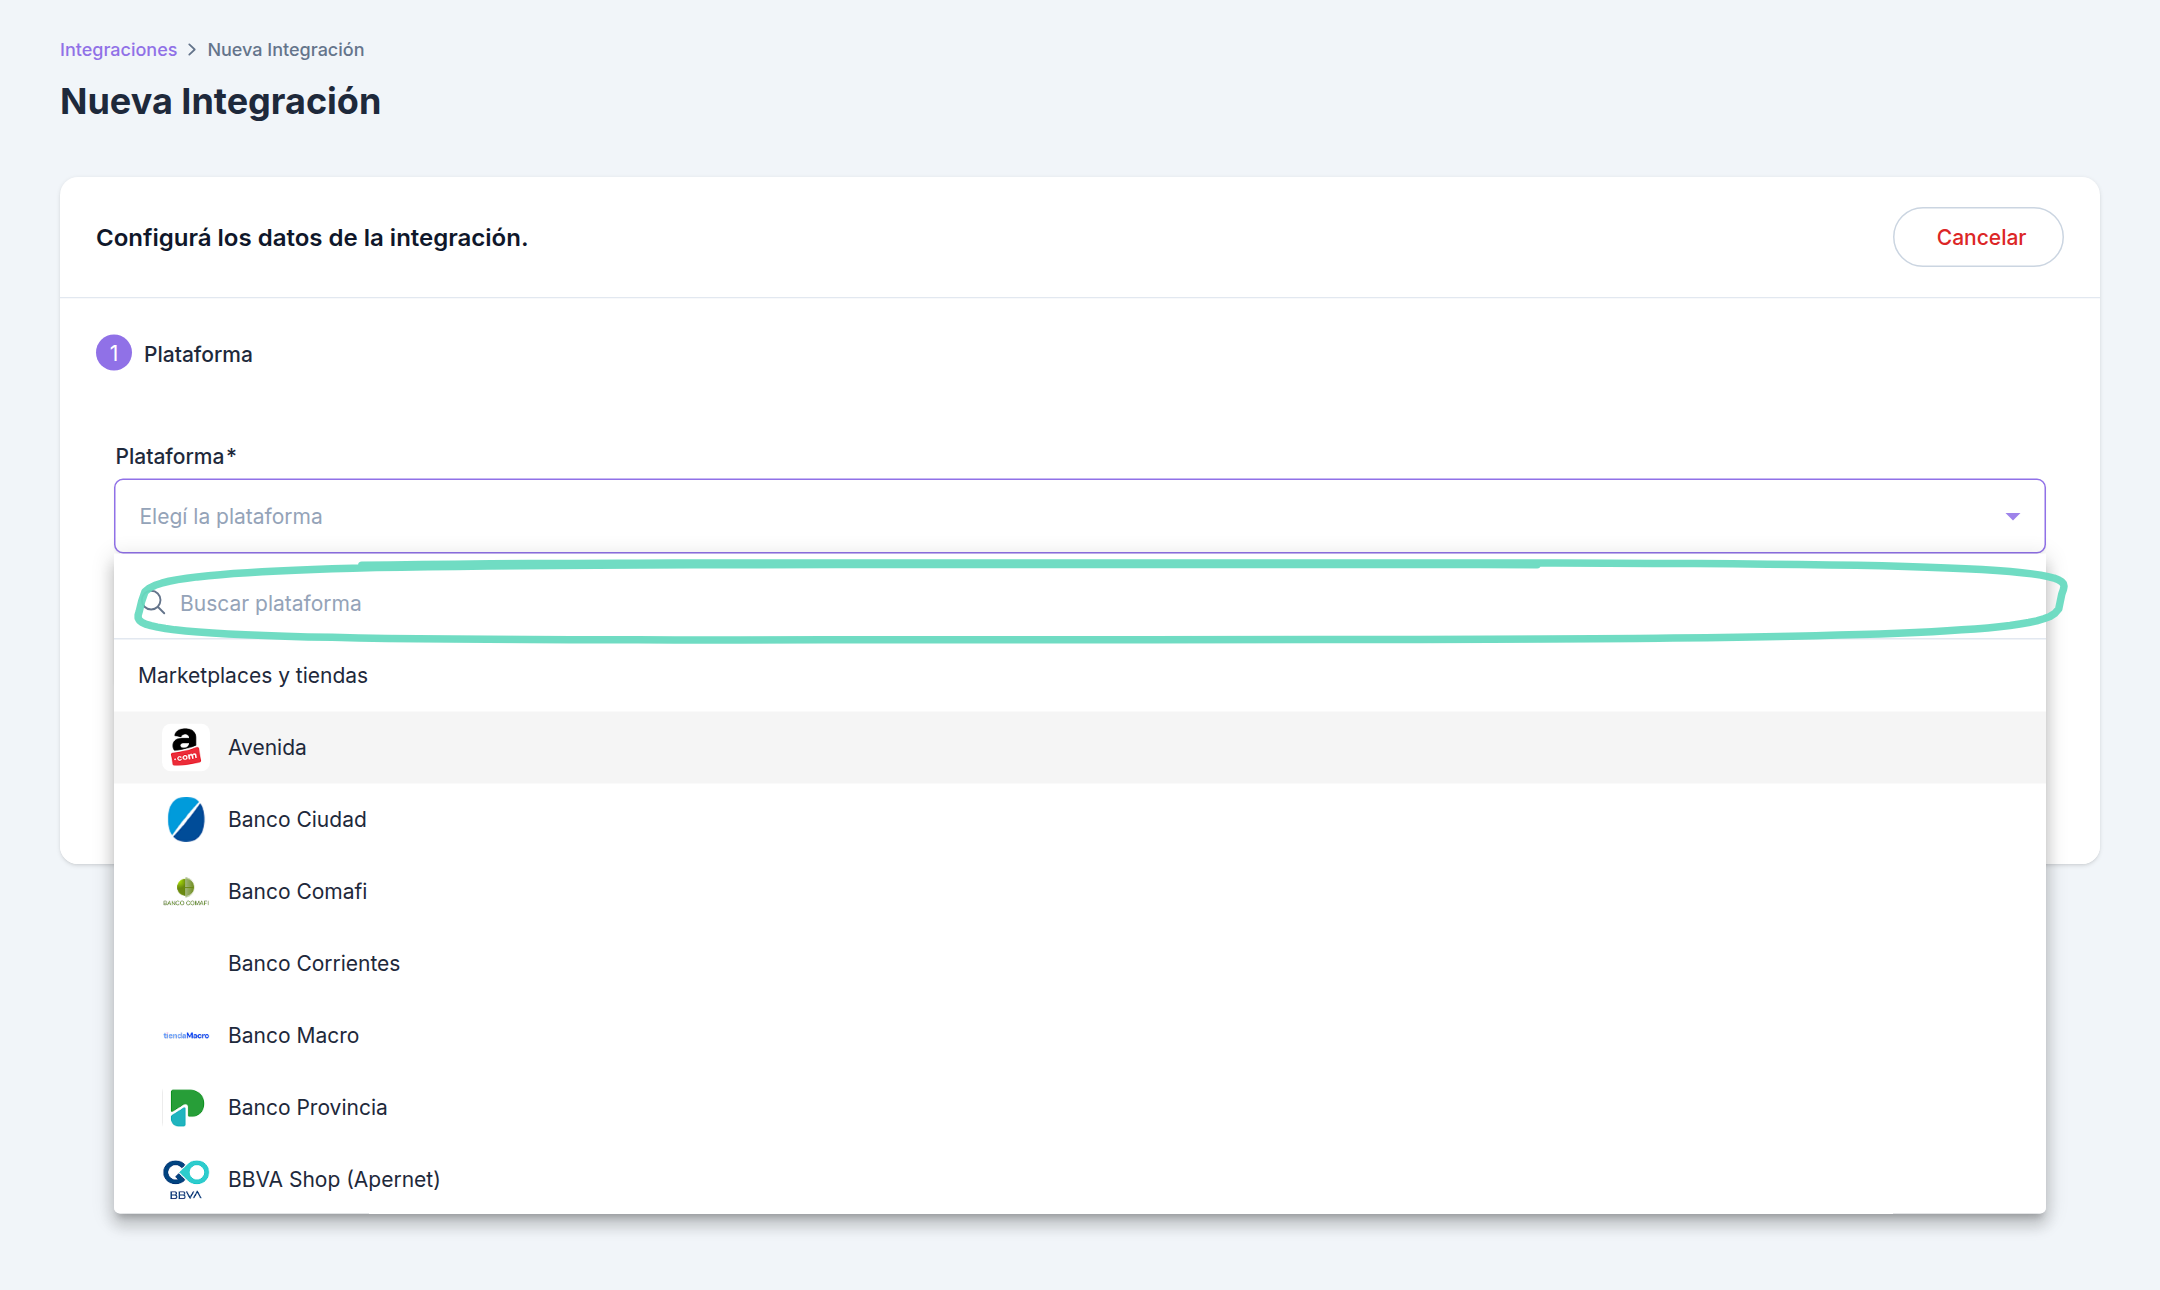Viewport: 2160px width, 1290px height.
Task: Pick Banco Provincia option
Action: (1080, 1107)
